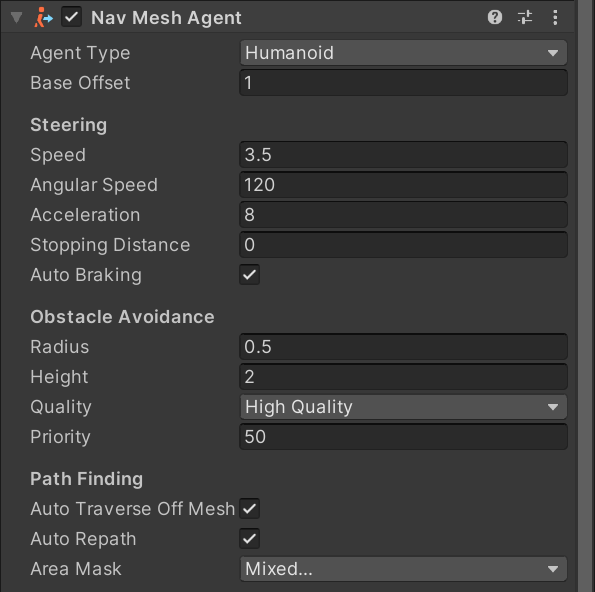Click the Angular Speed value field
Image resolution: width=595 pixels, height=592 pixels.
coord(403,185)
